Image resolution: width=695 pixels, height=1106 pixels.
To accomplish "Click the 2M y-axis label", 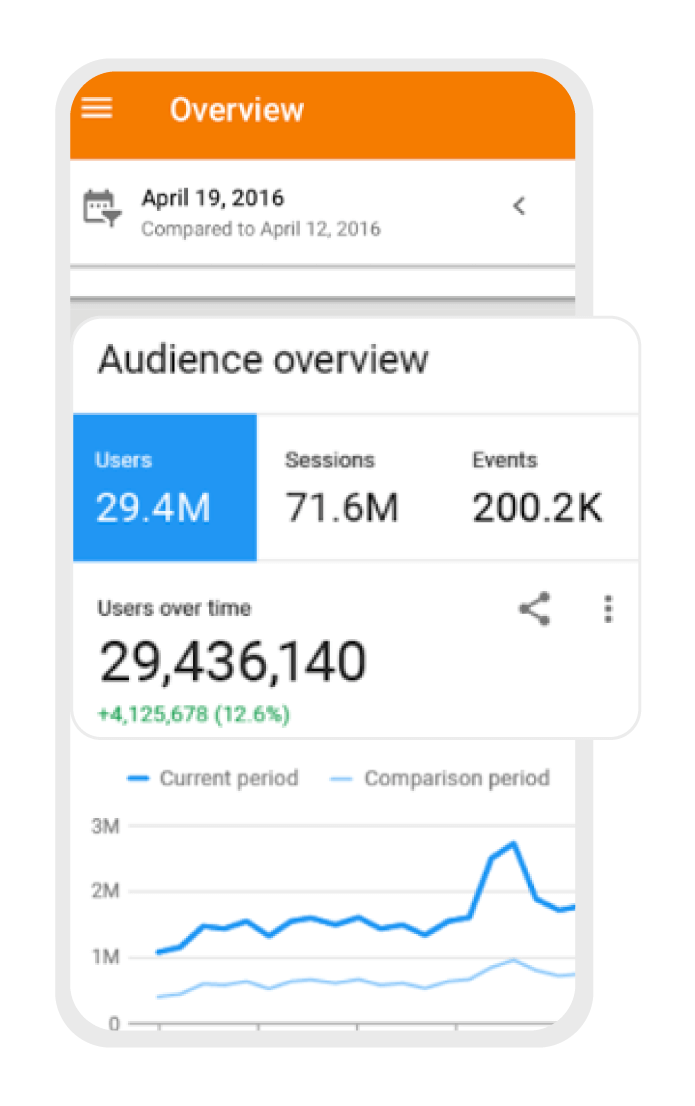I will [x=105, y=891].
